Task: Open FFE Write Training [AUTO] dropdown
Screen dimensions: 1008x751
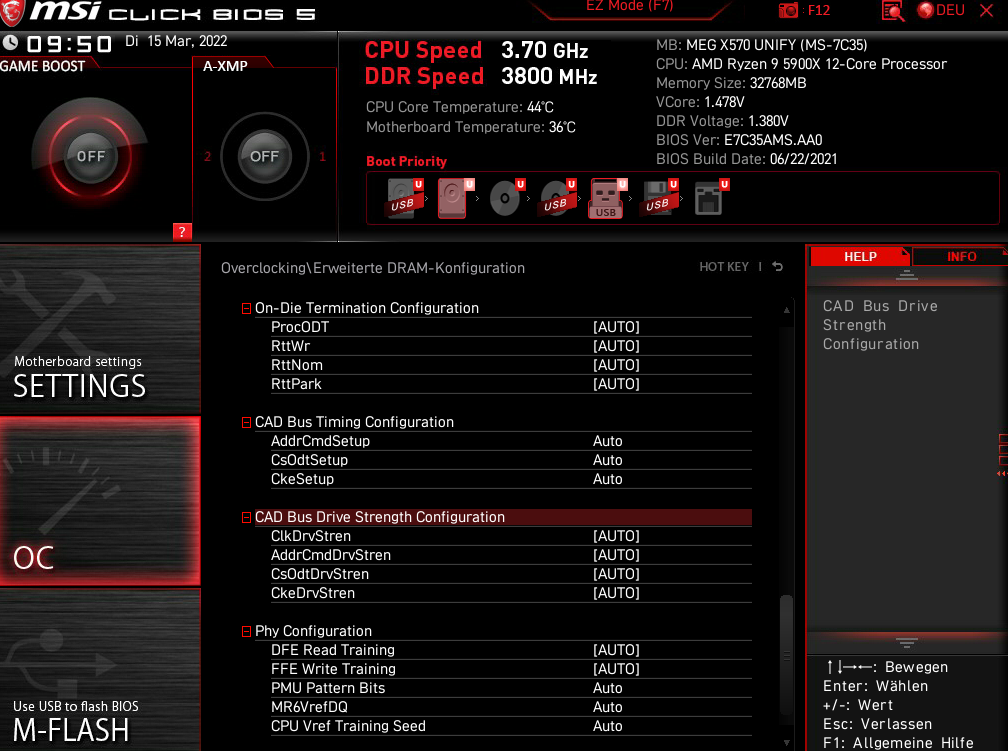Action: tap(616, 669)
